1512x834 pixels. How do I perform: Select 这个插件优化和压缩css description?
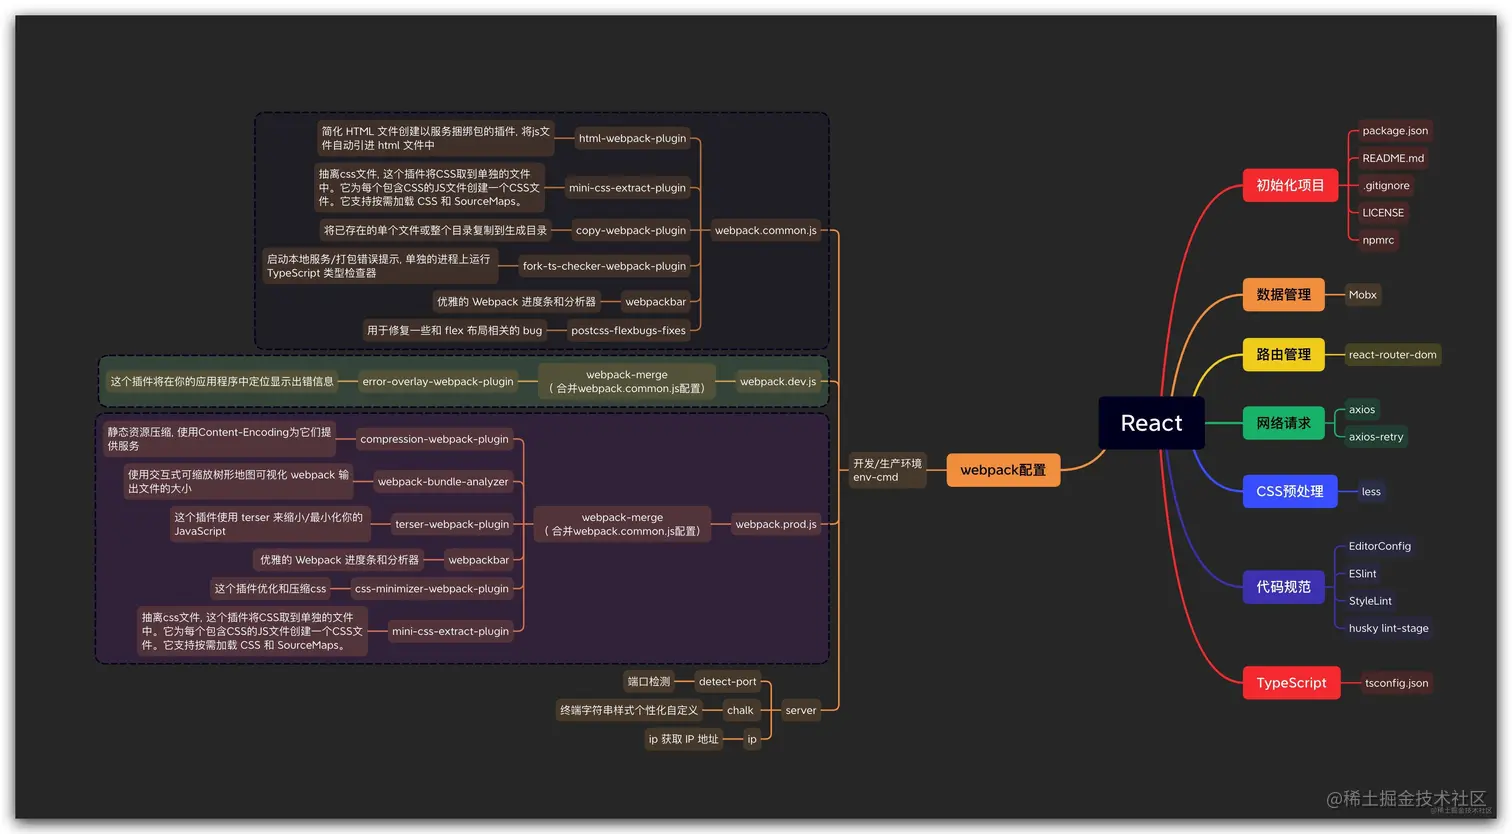tap(270, 588)
